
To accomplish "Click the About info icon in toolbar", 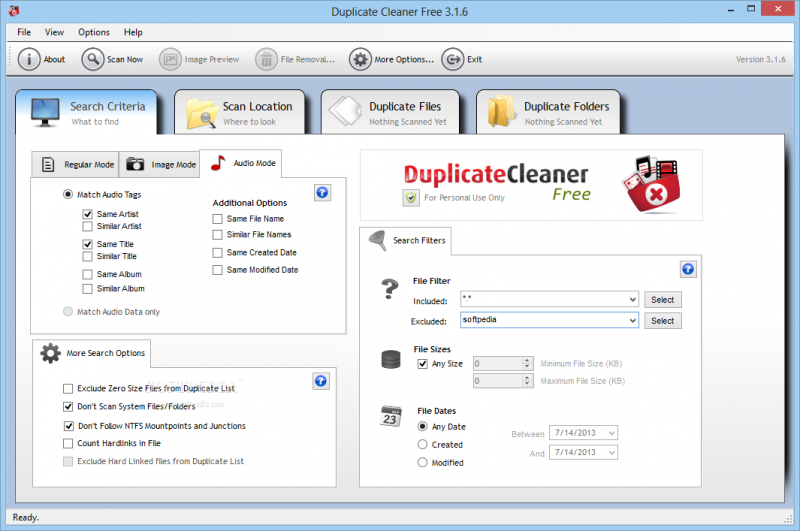I will click(x=29, y=59).
